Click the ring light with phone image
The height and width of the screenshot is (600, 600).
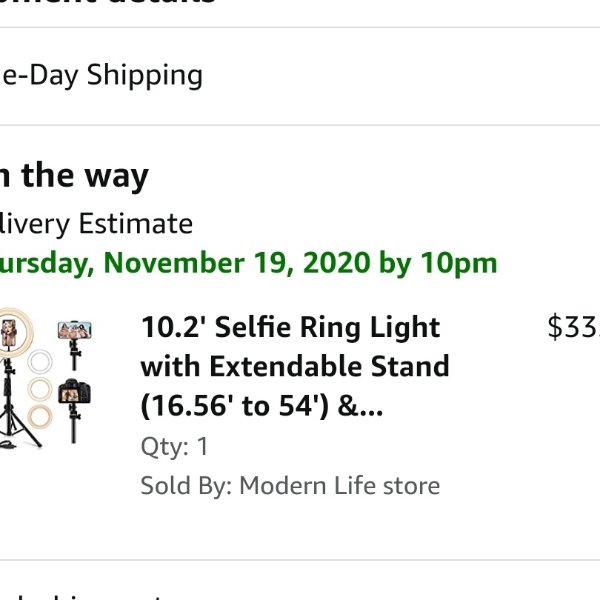coord(14,333)
